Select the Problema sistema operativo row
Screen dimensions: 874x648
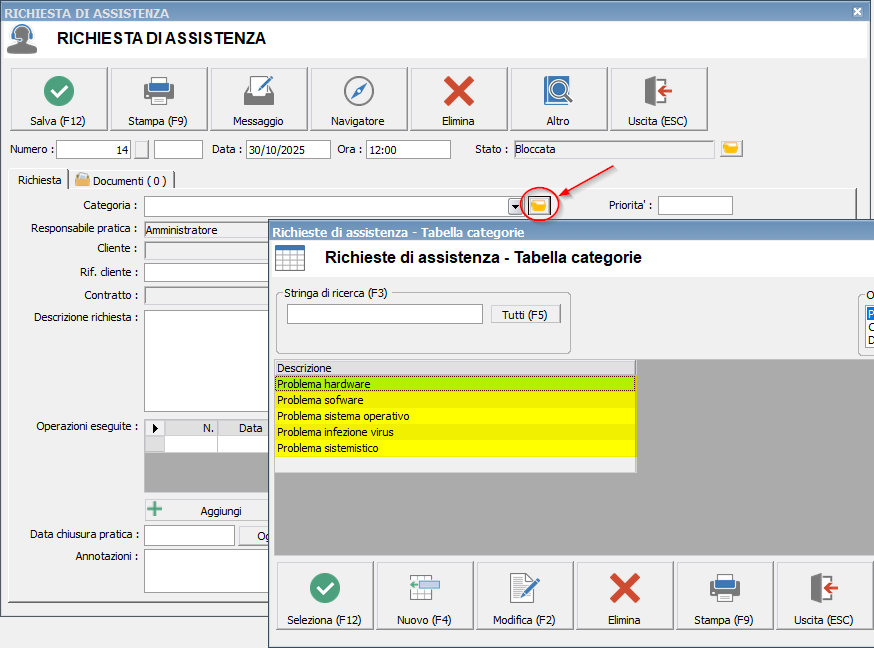point(454,416)
